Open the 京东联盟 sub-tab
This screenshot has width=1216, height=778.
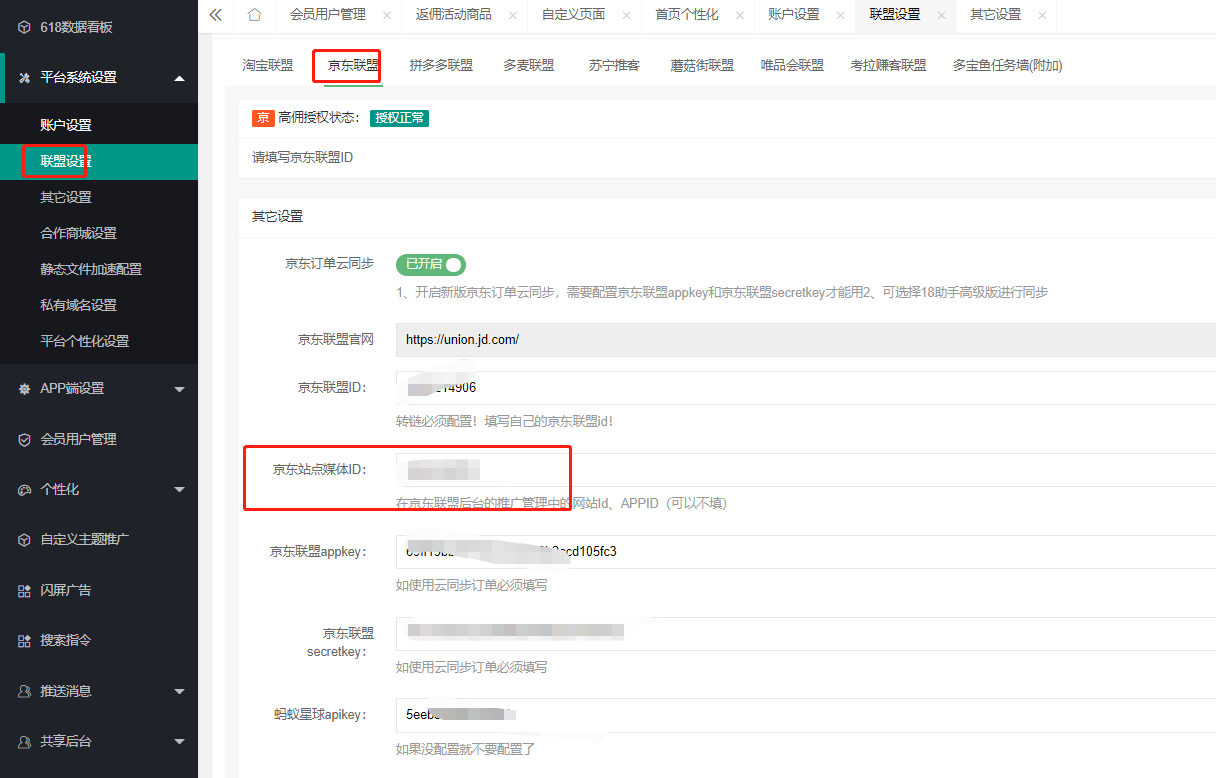(x=354, y=65)
